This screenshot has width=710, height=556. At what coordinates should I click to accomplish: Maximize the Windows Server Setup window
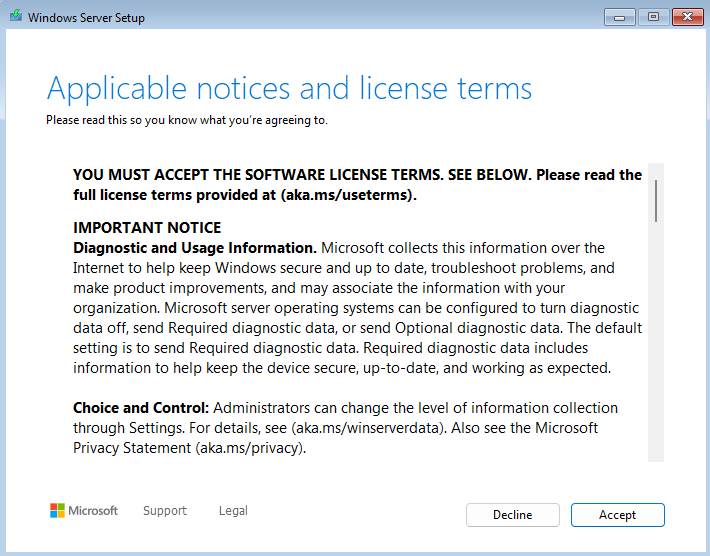click(x=653, y=17)
